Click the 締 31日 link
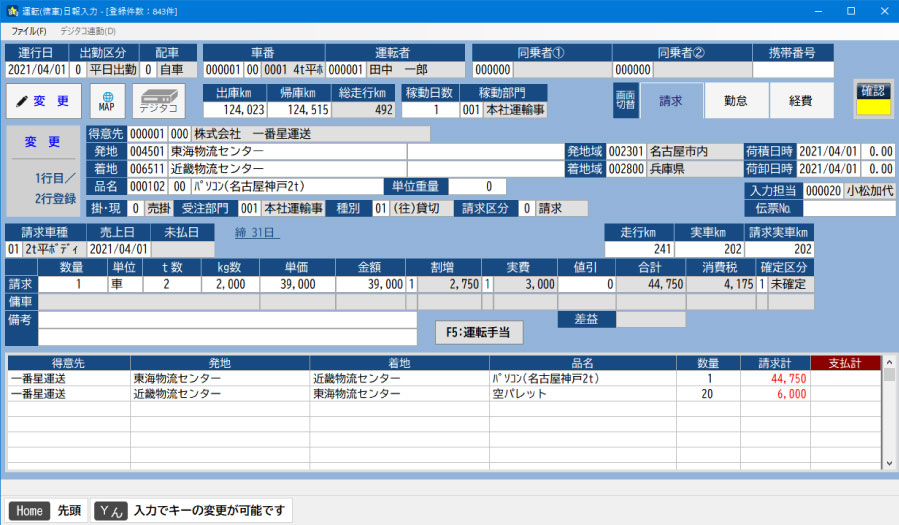This screenshot has width=899, height=525. coord(257,233)
